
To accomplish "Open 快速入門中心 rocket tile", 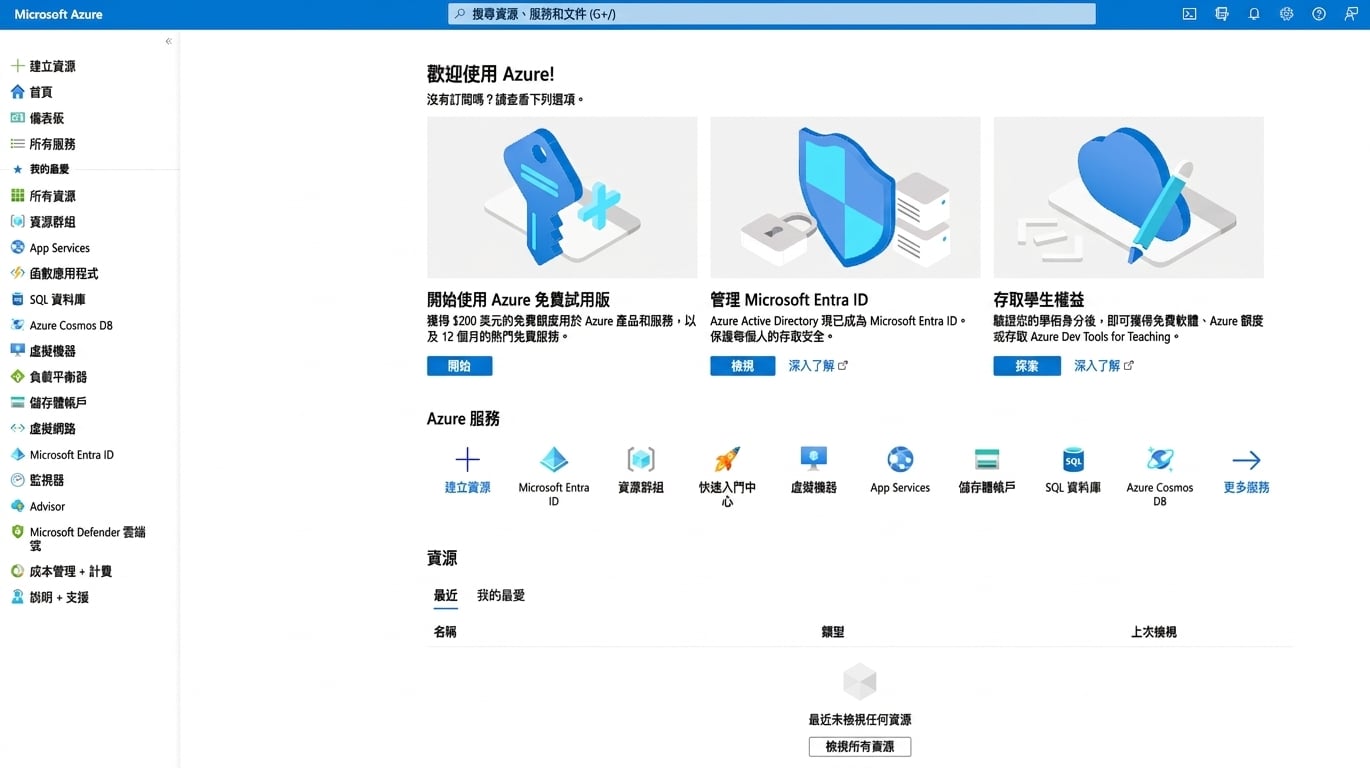I will pyautogui.click(x=727, y=476).
